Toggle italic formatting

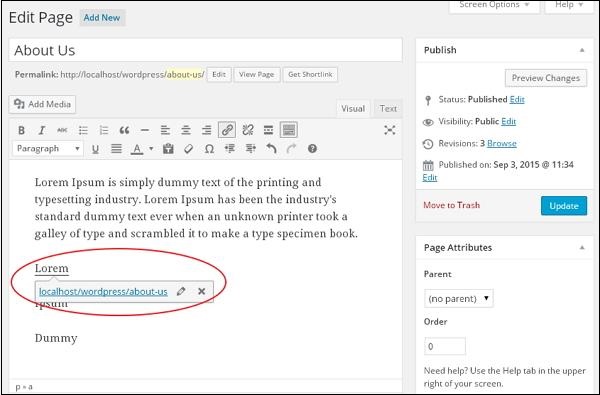tap(42, 131)
